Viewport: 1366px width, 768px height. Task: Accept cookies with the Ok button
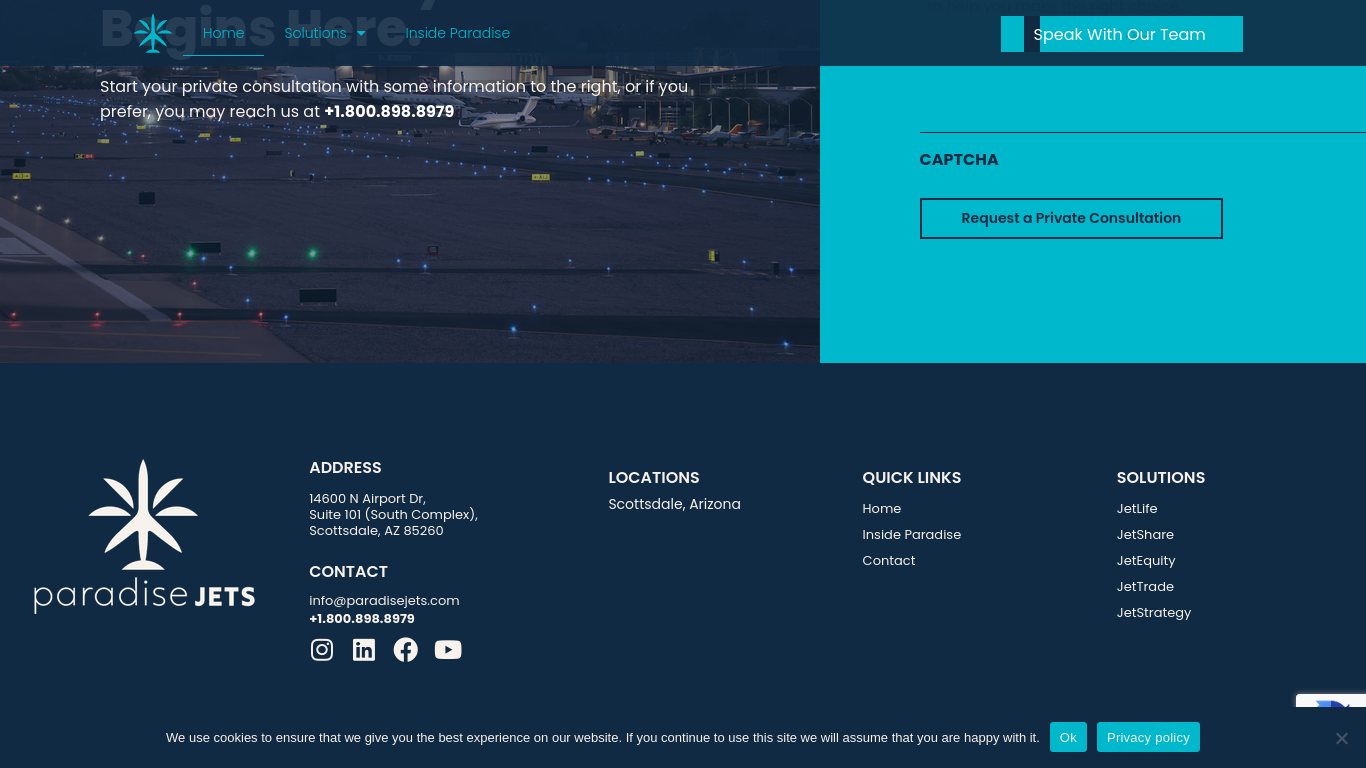tap(1068, 737)
